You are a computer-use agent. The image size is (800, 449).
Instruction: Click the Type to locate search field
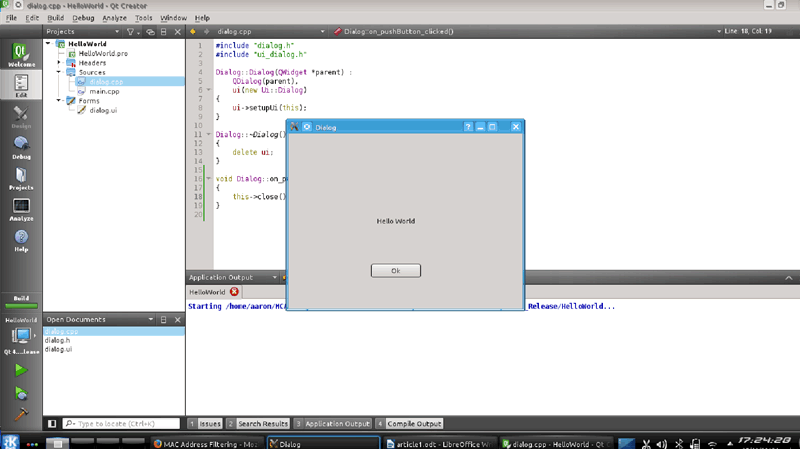[120, 424]
